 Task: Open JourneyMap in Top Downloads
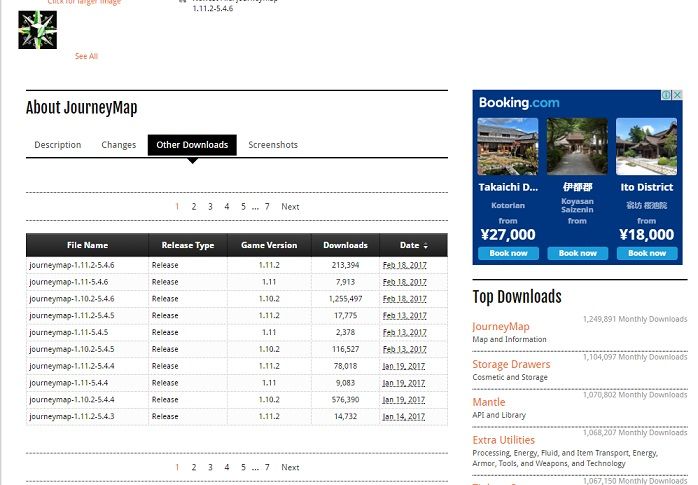(x=501, y=327)
